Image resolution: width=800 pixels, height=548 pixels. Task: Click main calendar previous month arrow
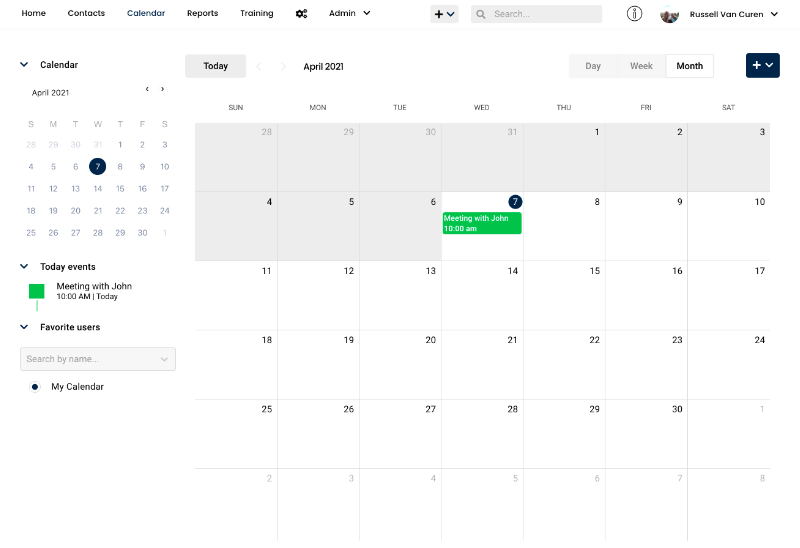[x=258, y=66]
